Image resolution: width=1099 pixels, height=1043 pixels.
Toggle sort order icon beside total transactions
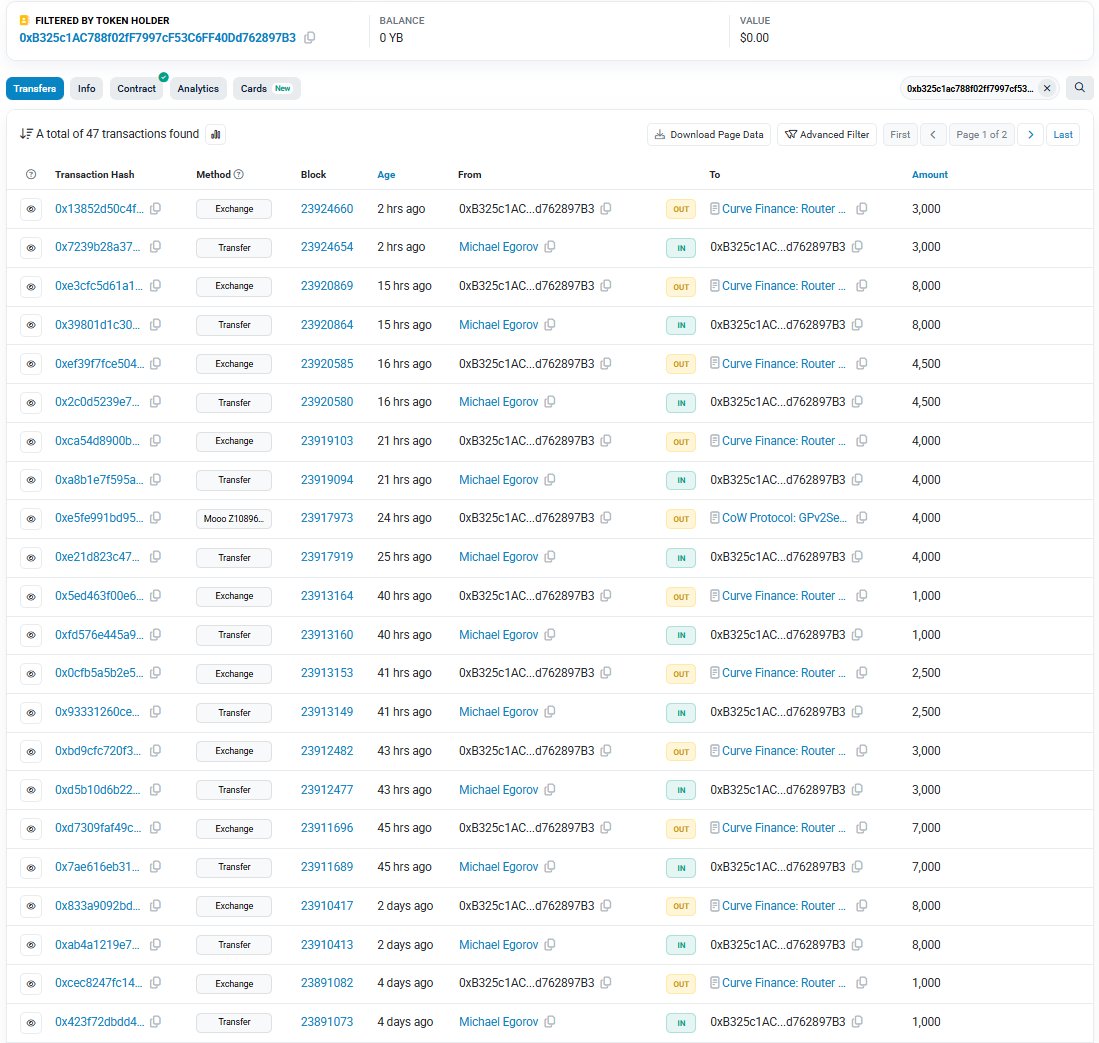[26, 134]
